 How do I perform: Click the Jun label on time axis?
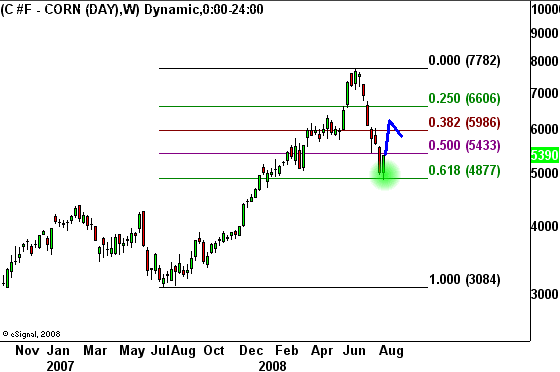(354, 351)
